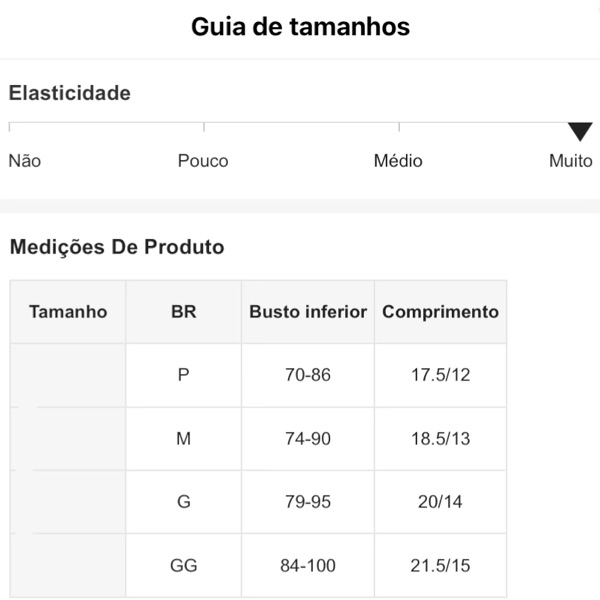The image size is (600, 600).
Task: Click the 18.5/13 length cell
Action: pos(440,439)
